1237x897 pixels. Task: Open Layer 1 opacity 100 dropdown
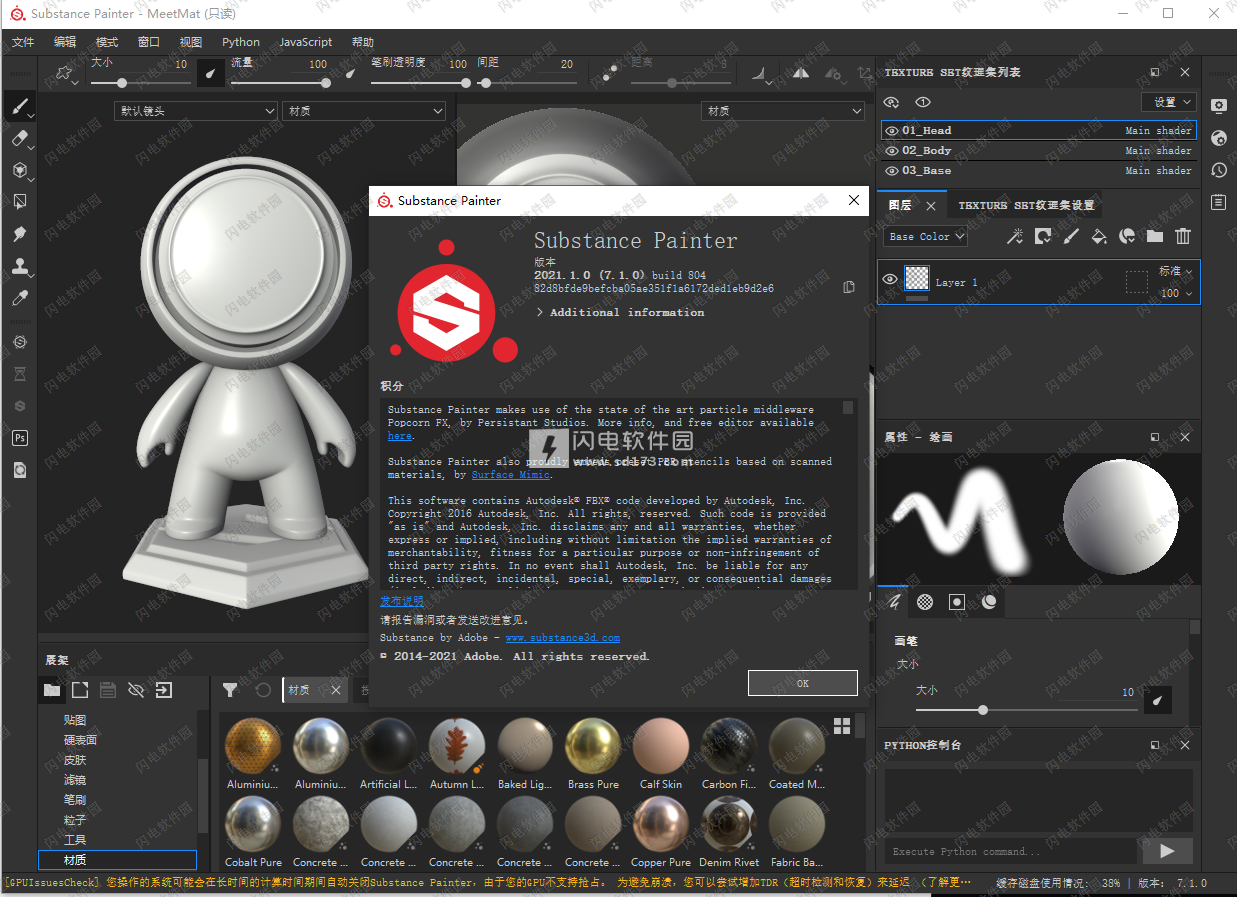[x=1175, y=293]
